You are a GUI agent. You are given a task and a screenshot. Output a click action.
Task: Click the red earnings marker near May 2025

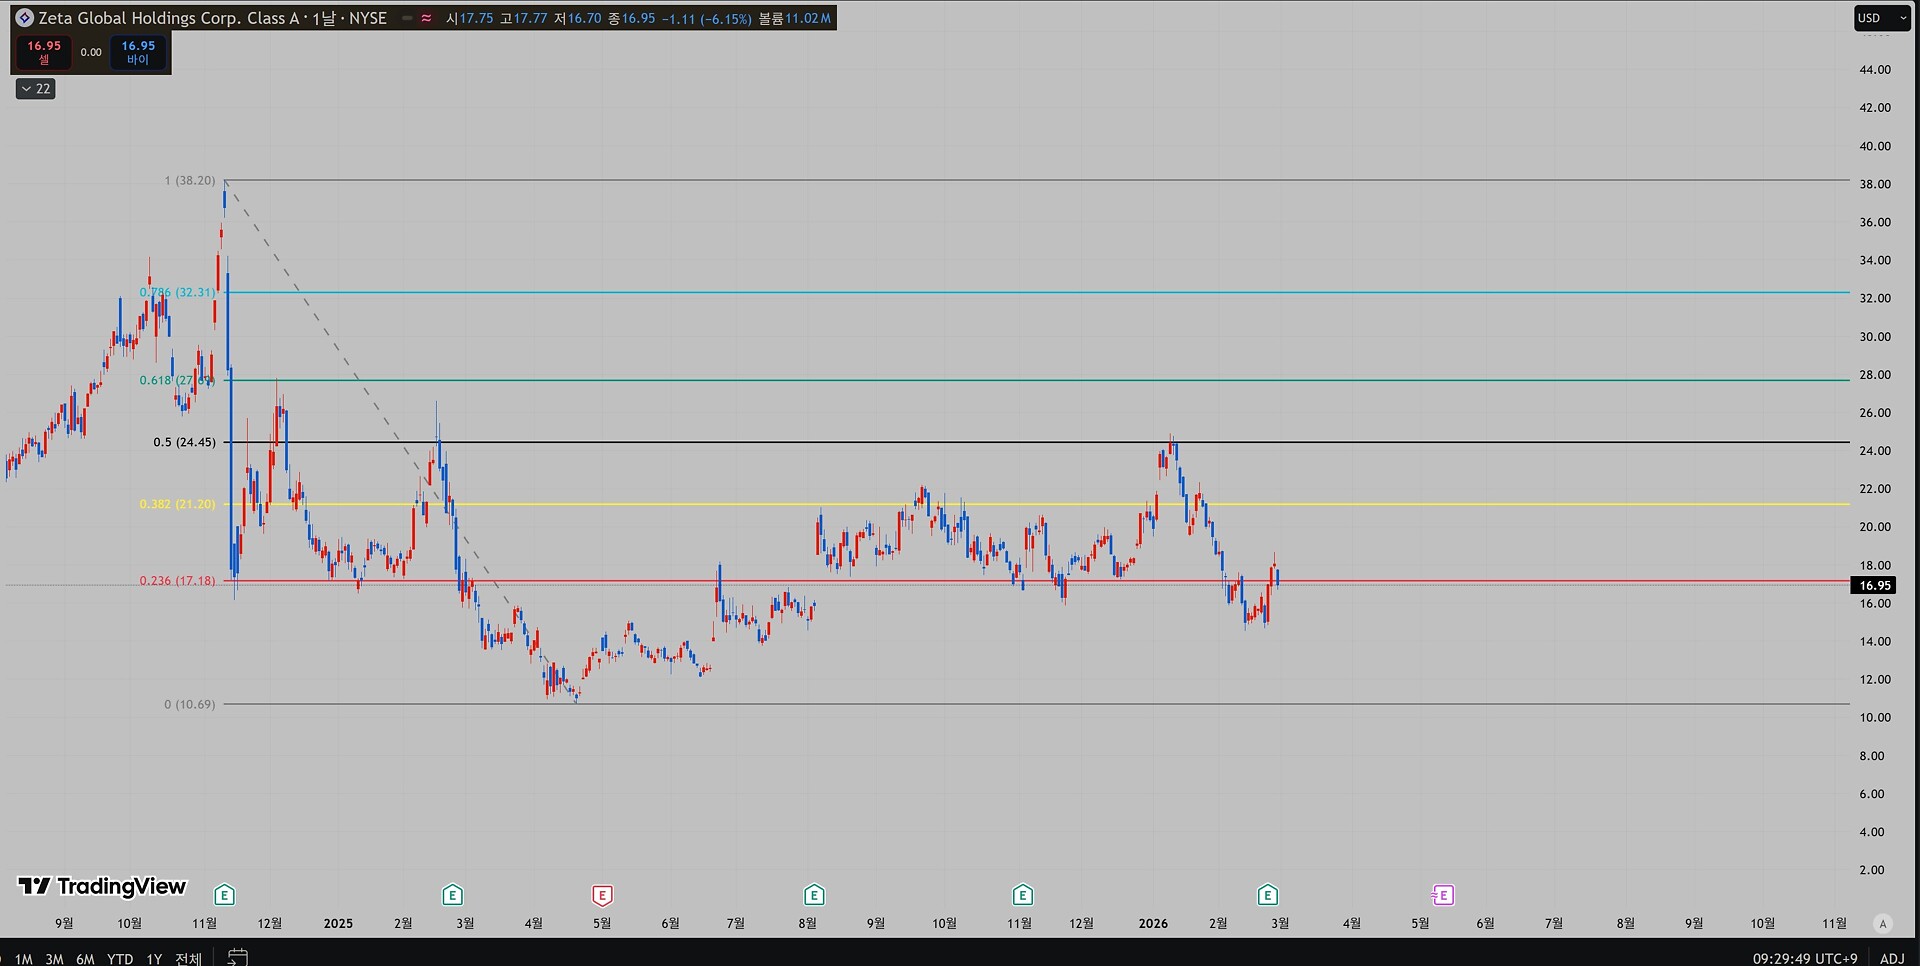[602, 895]
